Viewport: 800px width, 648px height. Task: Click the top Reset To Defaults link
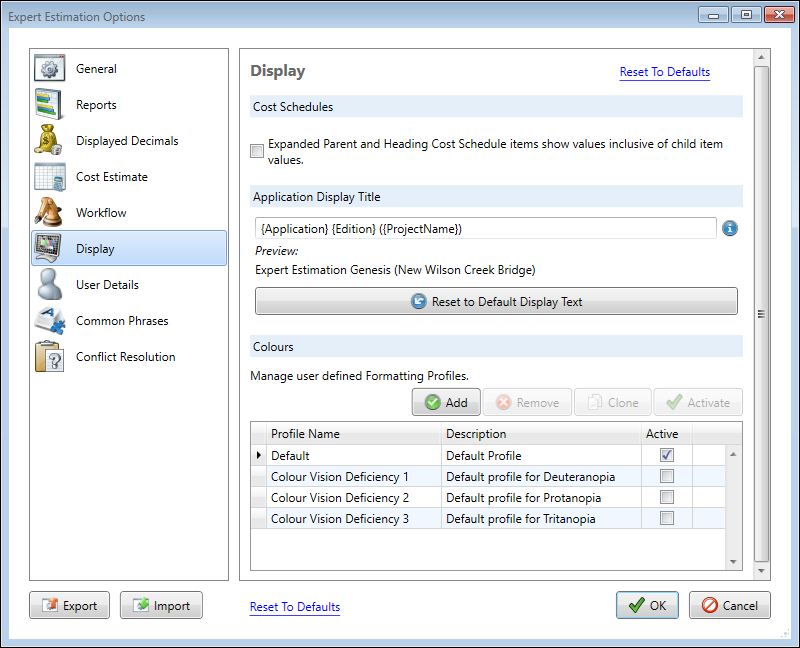click(x=664, y=72)
